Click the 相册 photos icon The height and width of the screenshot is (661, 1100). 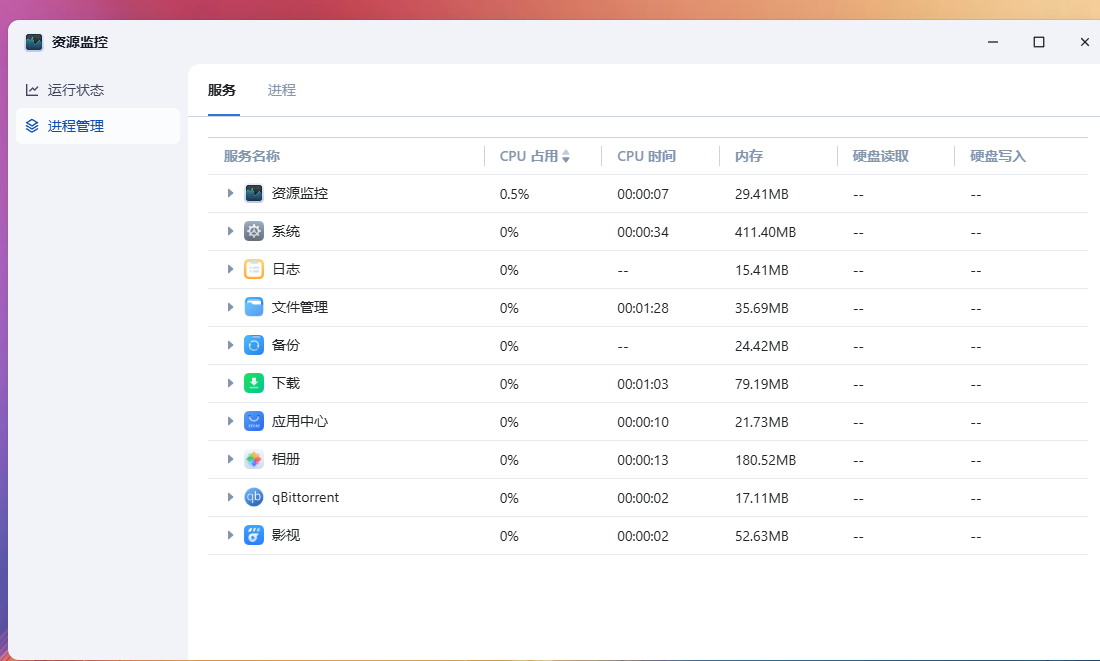pyautogui.click(x=254, y=459)
